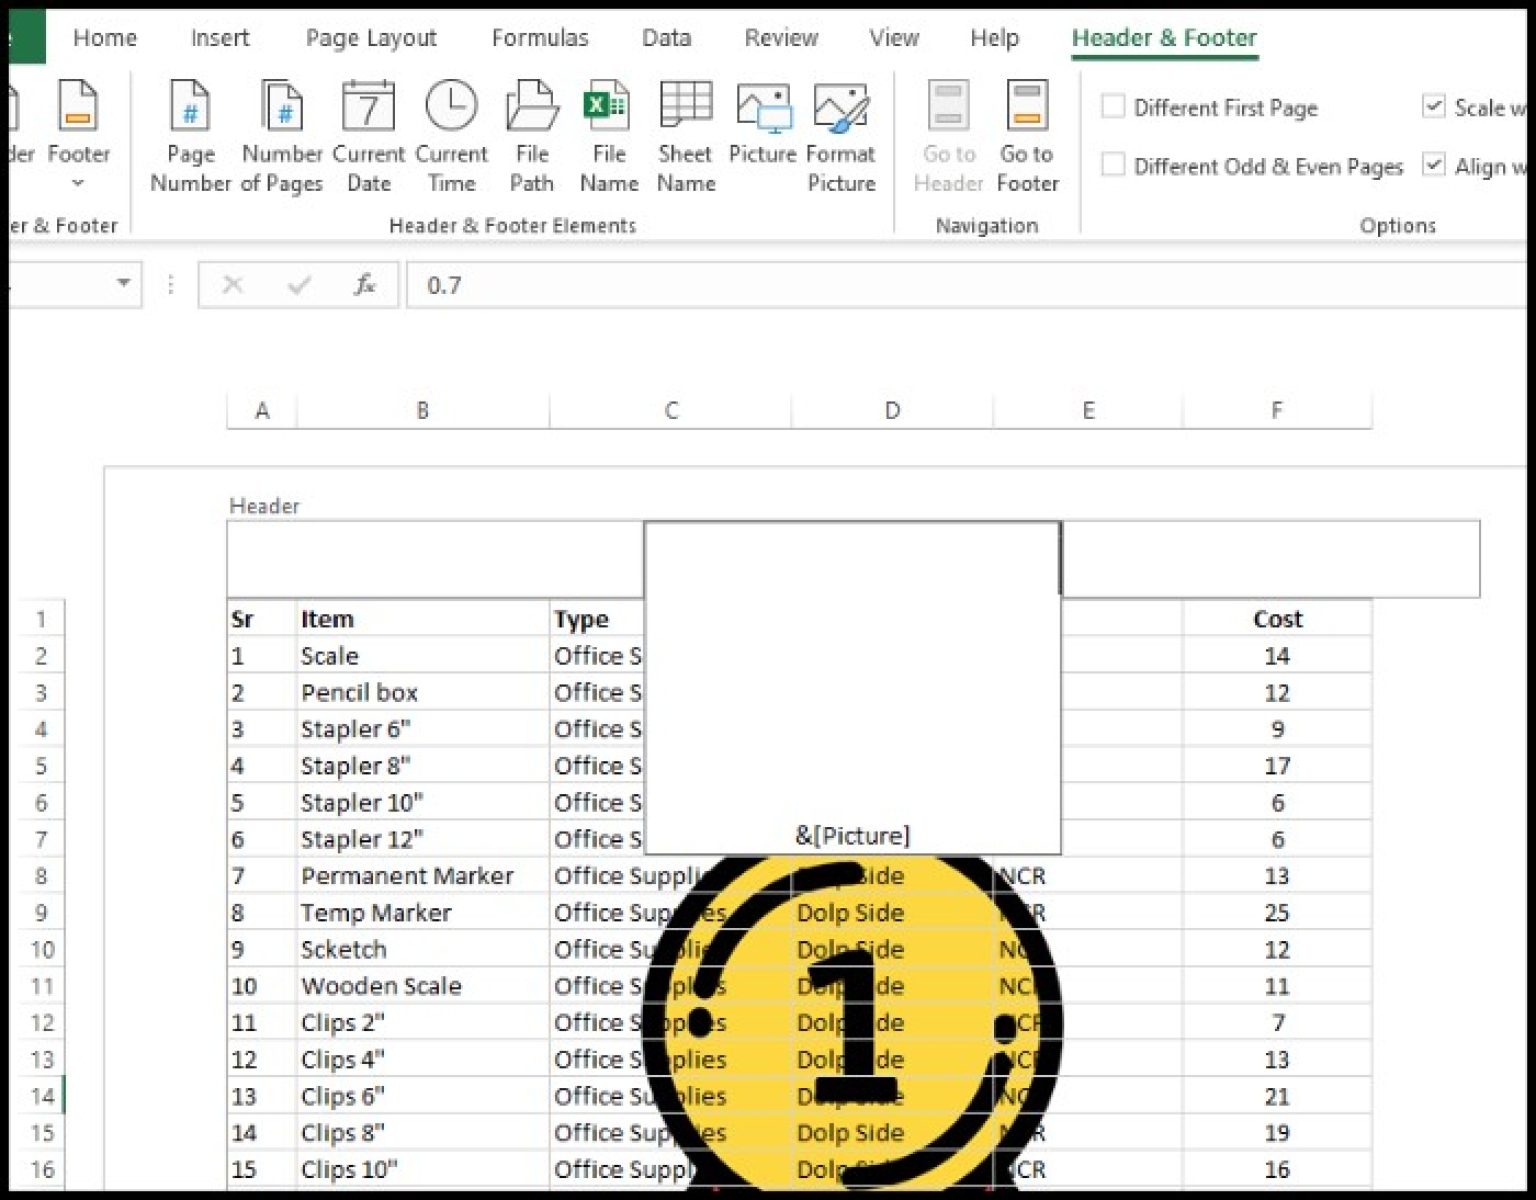This screenshot has height=1200, width=1536.
Task: Insert the Sheet Name element
Action: click(685, 135)
